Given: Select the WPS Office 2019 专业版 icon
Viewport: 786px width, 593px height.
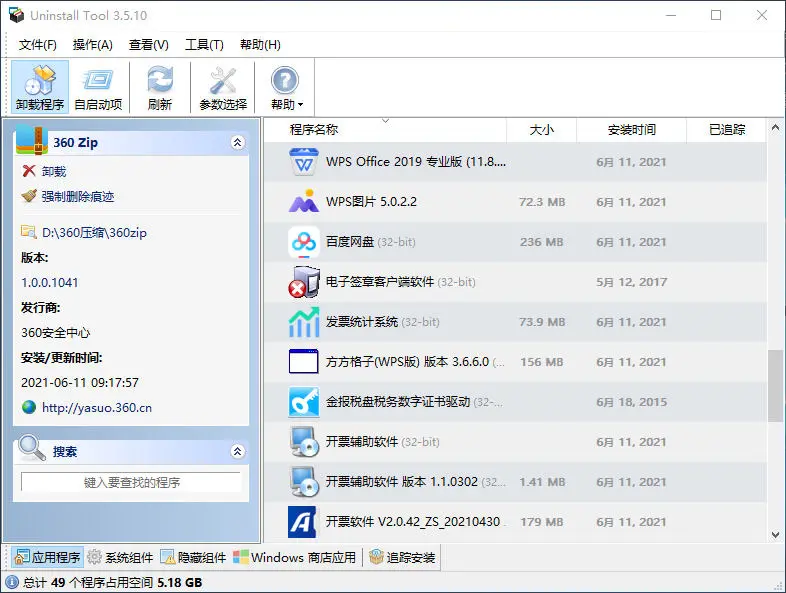Looking at the screenshot, I should (304, 162).
